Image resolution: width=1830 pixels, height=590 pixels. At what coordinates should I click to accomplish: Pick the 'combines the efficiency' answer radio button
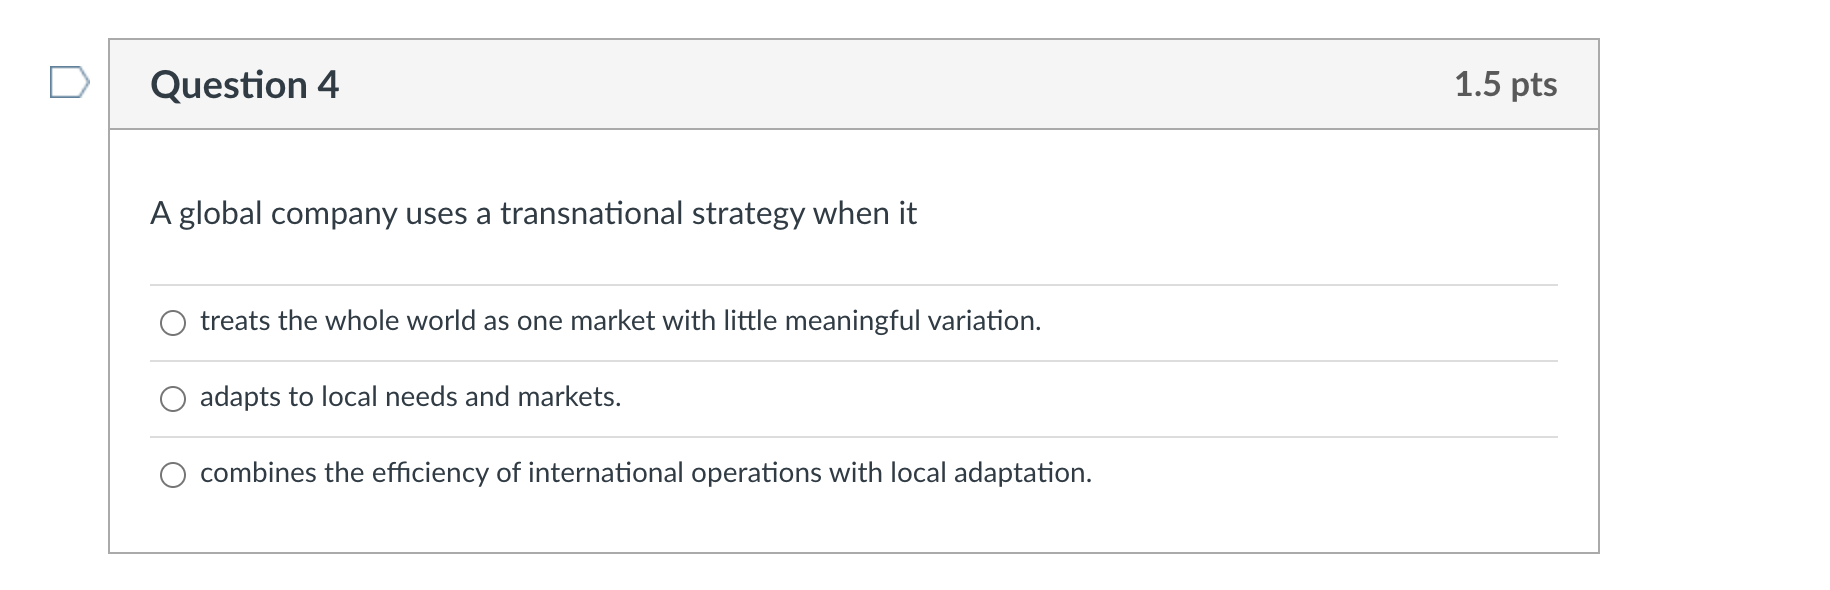173,474
